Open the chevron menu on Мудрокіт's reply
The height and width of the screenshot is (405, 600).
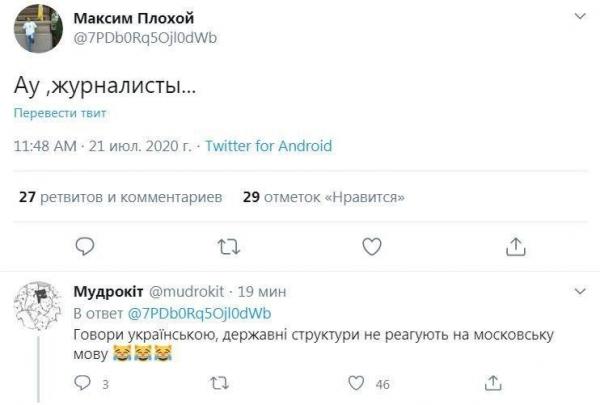[x=579, y=291]
